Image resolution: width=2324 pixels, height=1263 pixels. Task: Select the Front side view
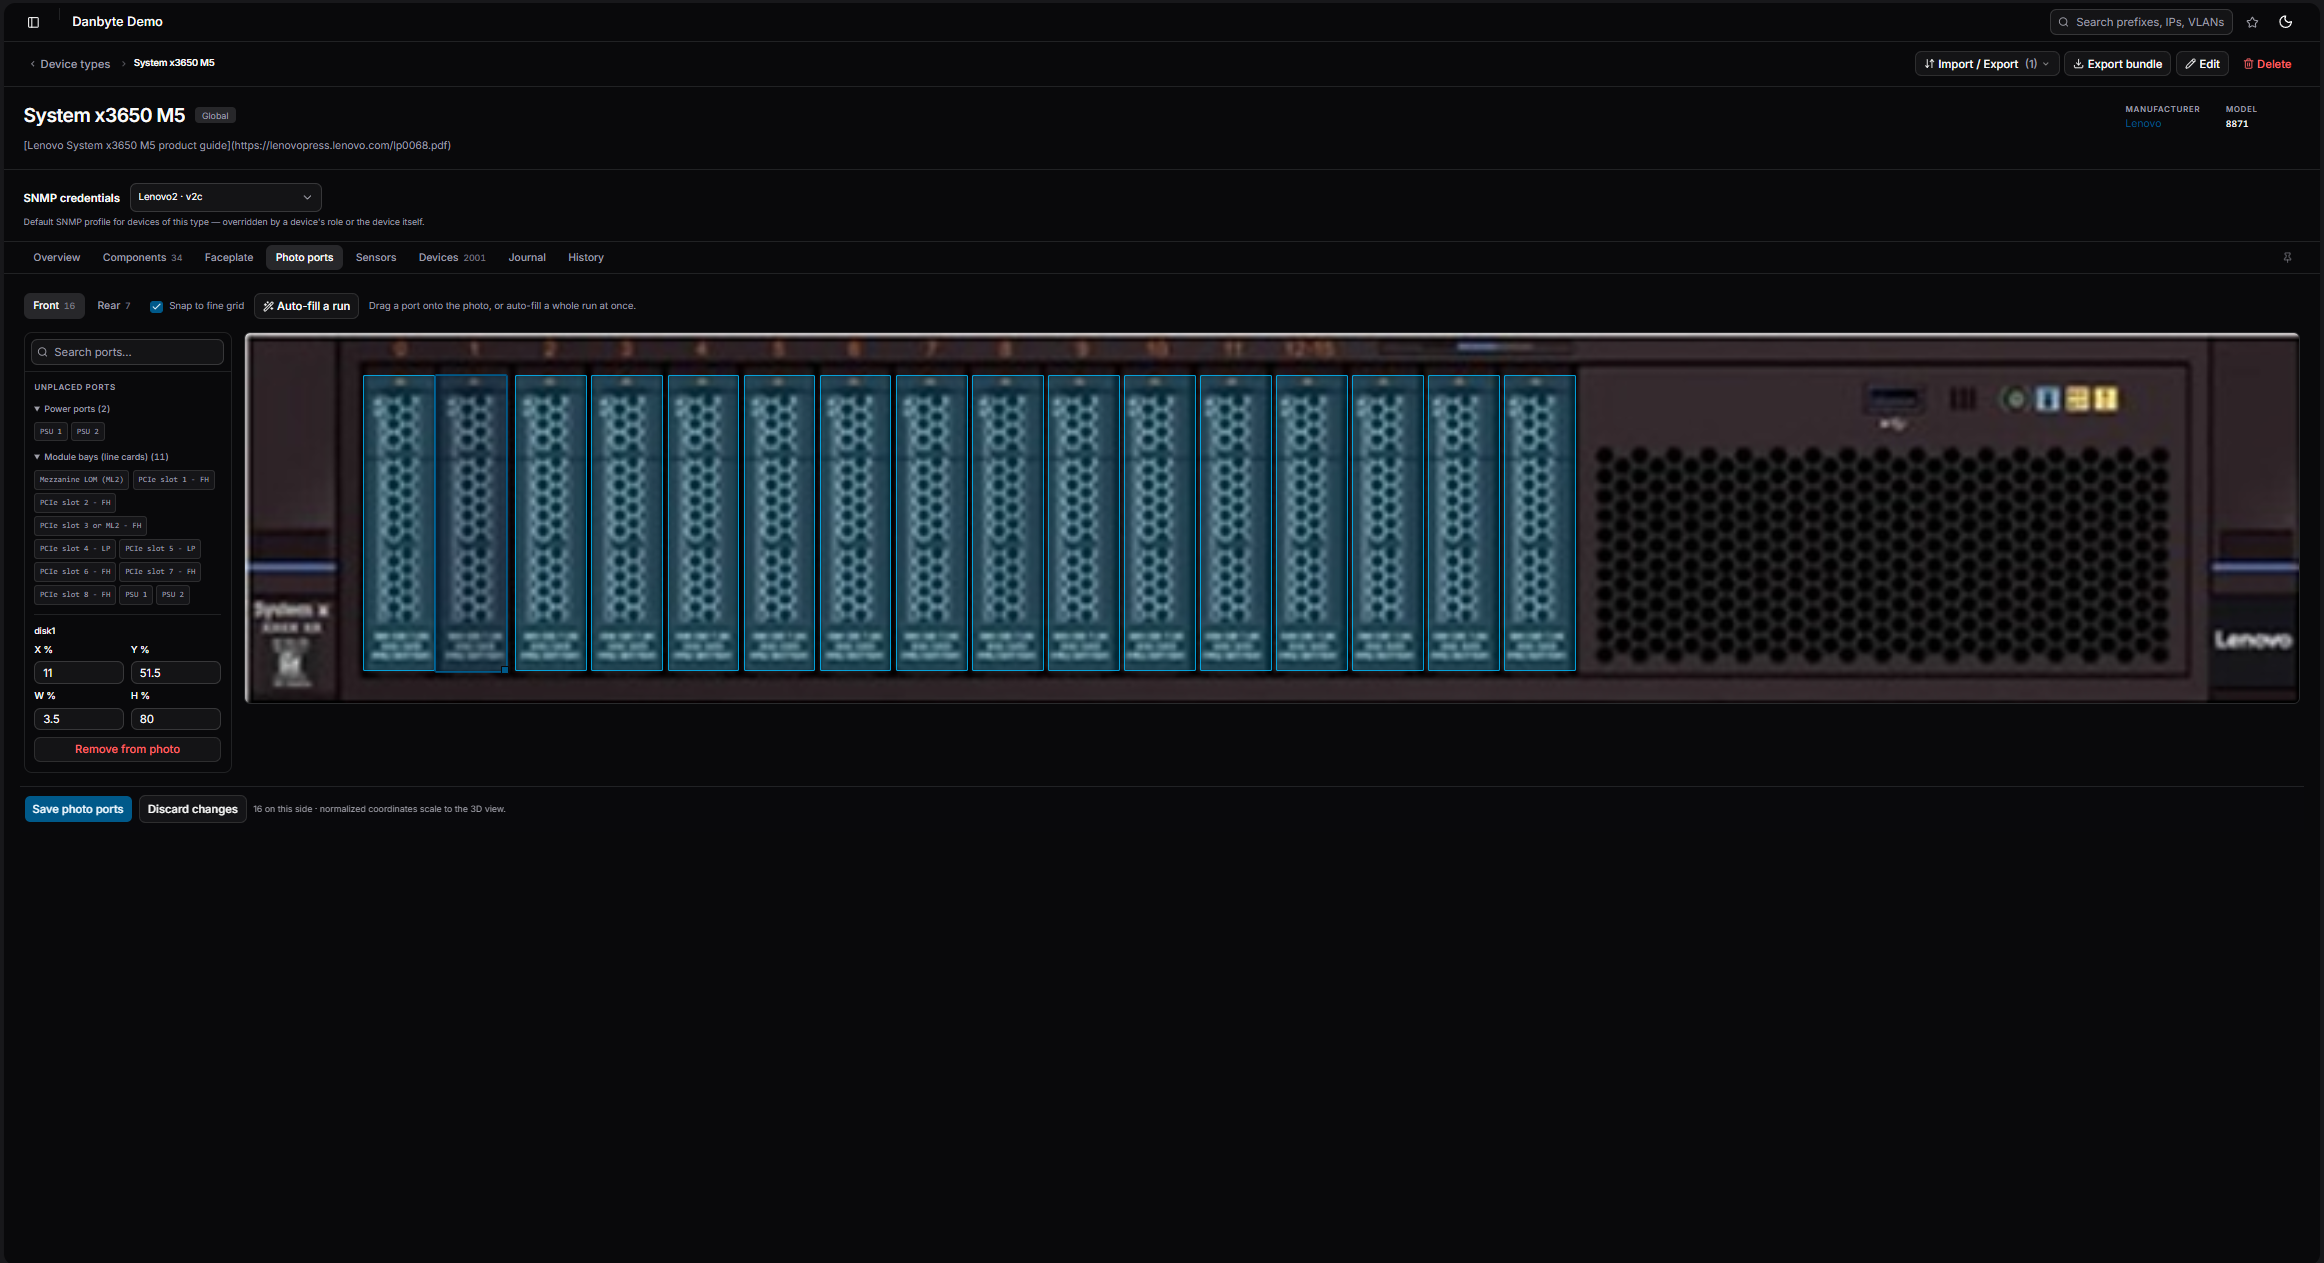coord(54,306)
